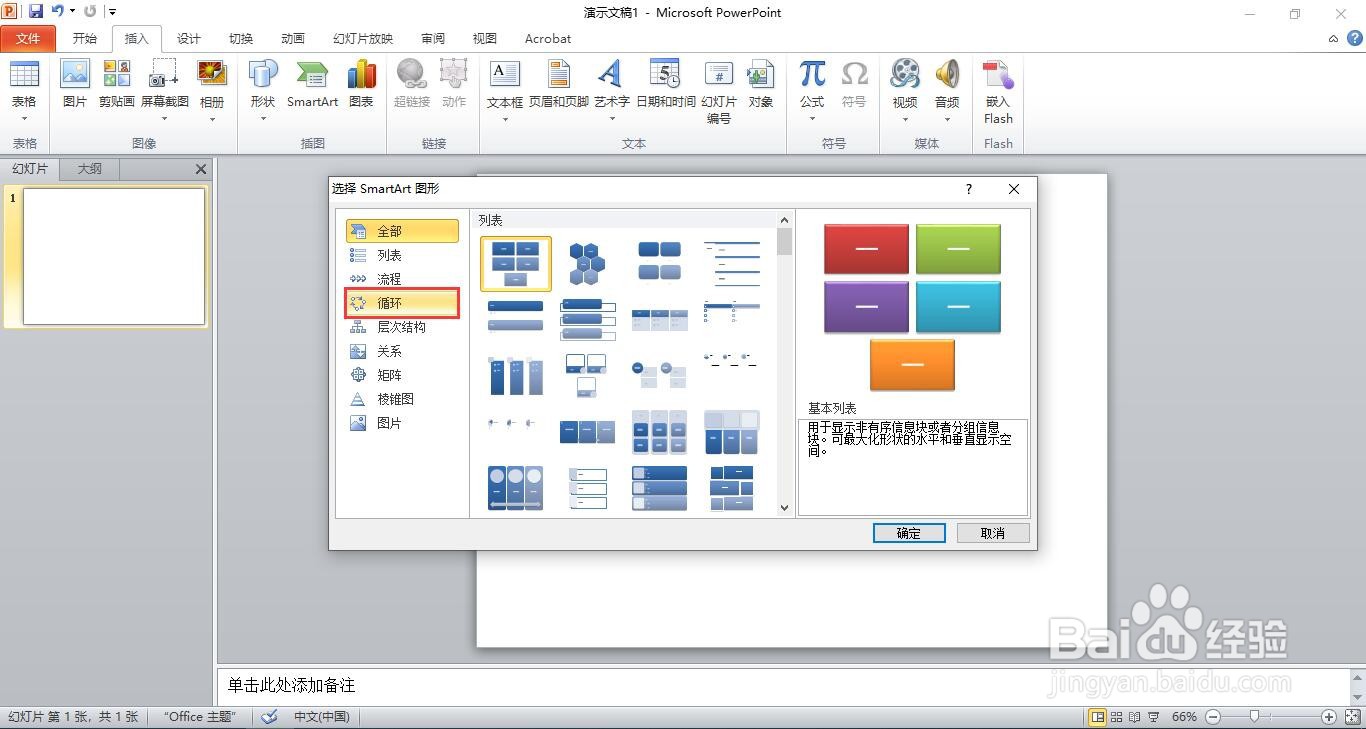Open the 剪贴画 clip art tool
This screenshot has width=1366, height=729.
tap(117, 85)
